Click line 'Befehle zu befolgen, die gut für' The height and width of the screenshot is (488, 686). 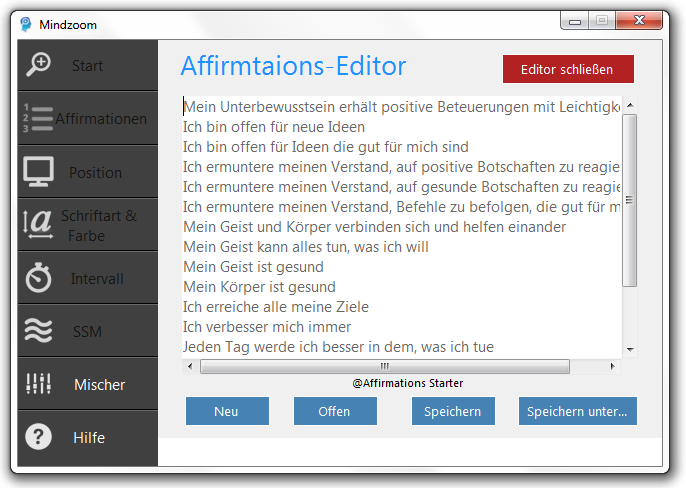tap(401, 207)
